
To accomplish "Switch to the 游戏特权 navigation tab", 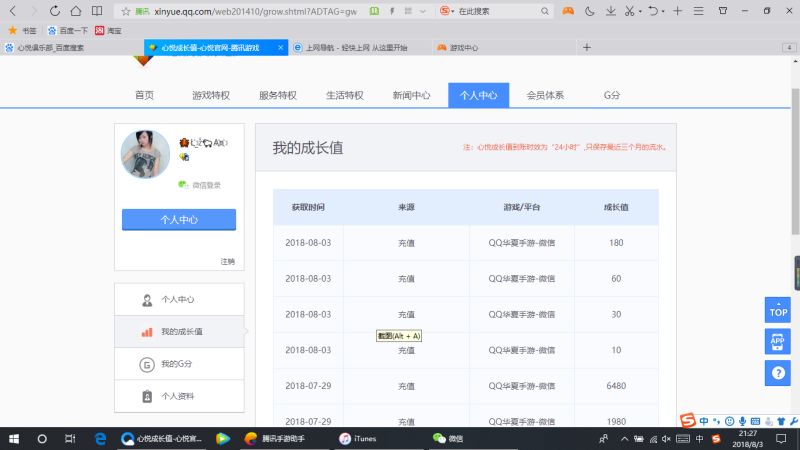I will [x=210, y=95].
